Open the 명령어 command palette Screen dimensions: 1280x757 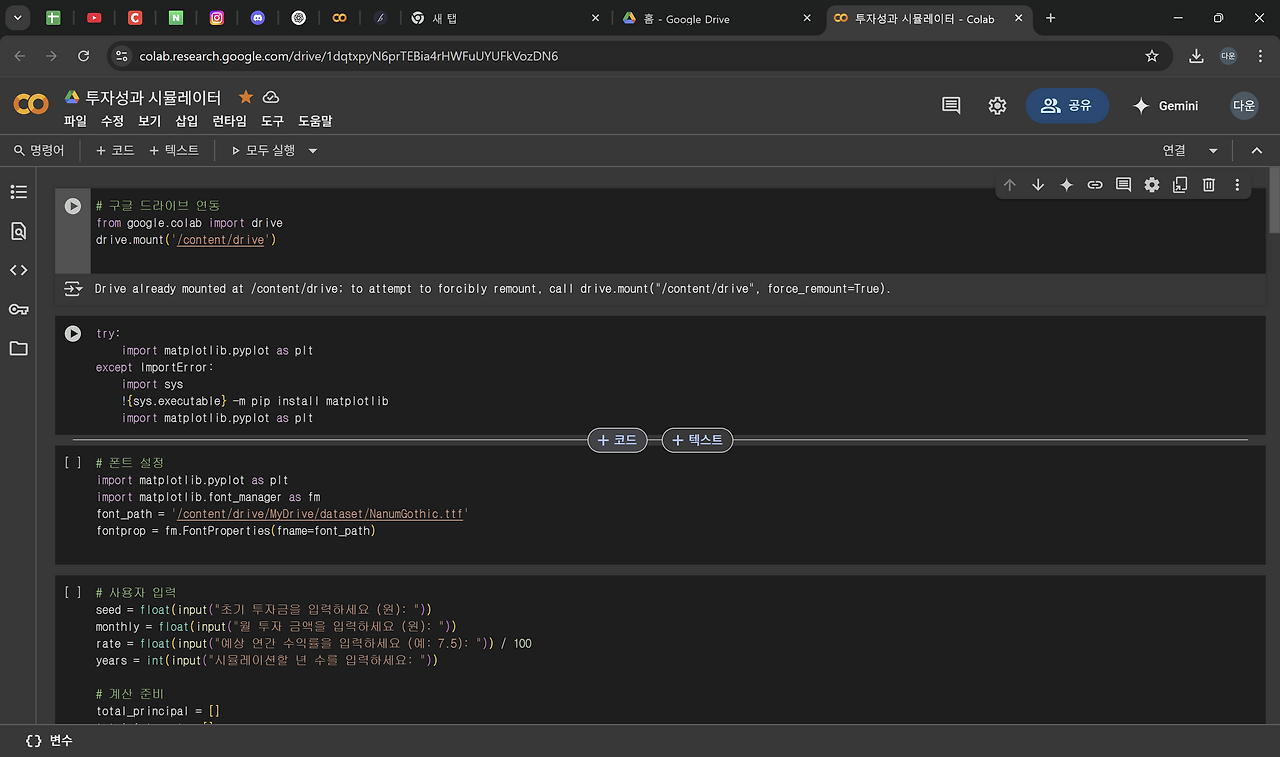tap(39, 151)
